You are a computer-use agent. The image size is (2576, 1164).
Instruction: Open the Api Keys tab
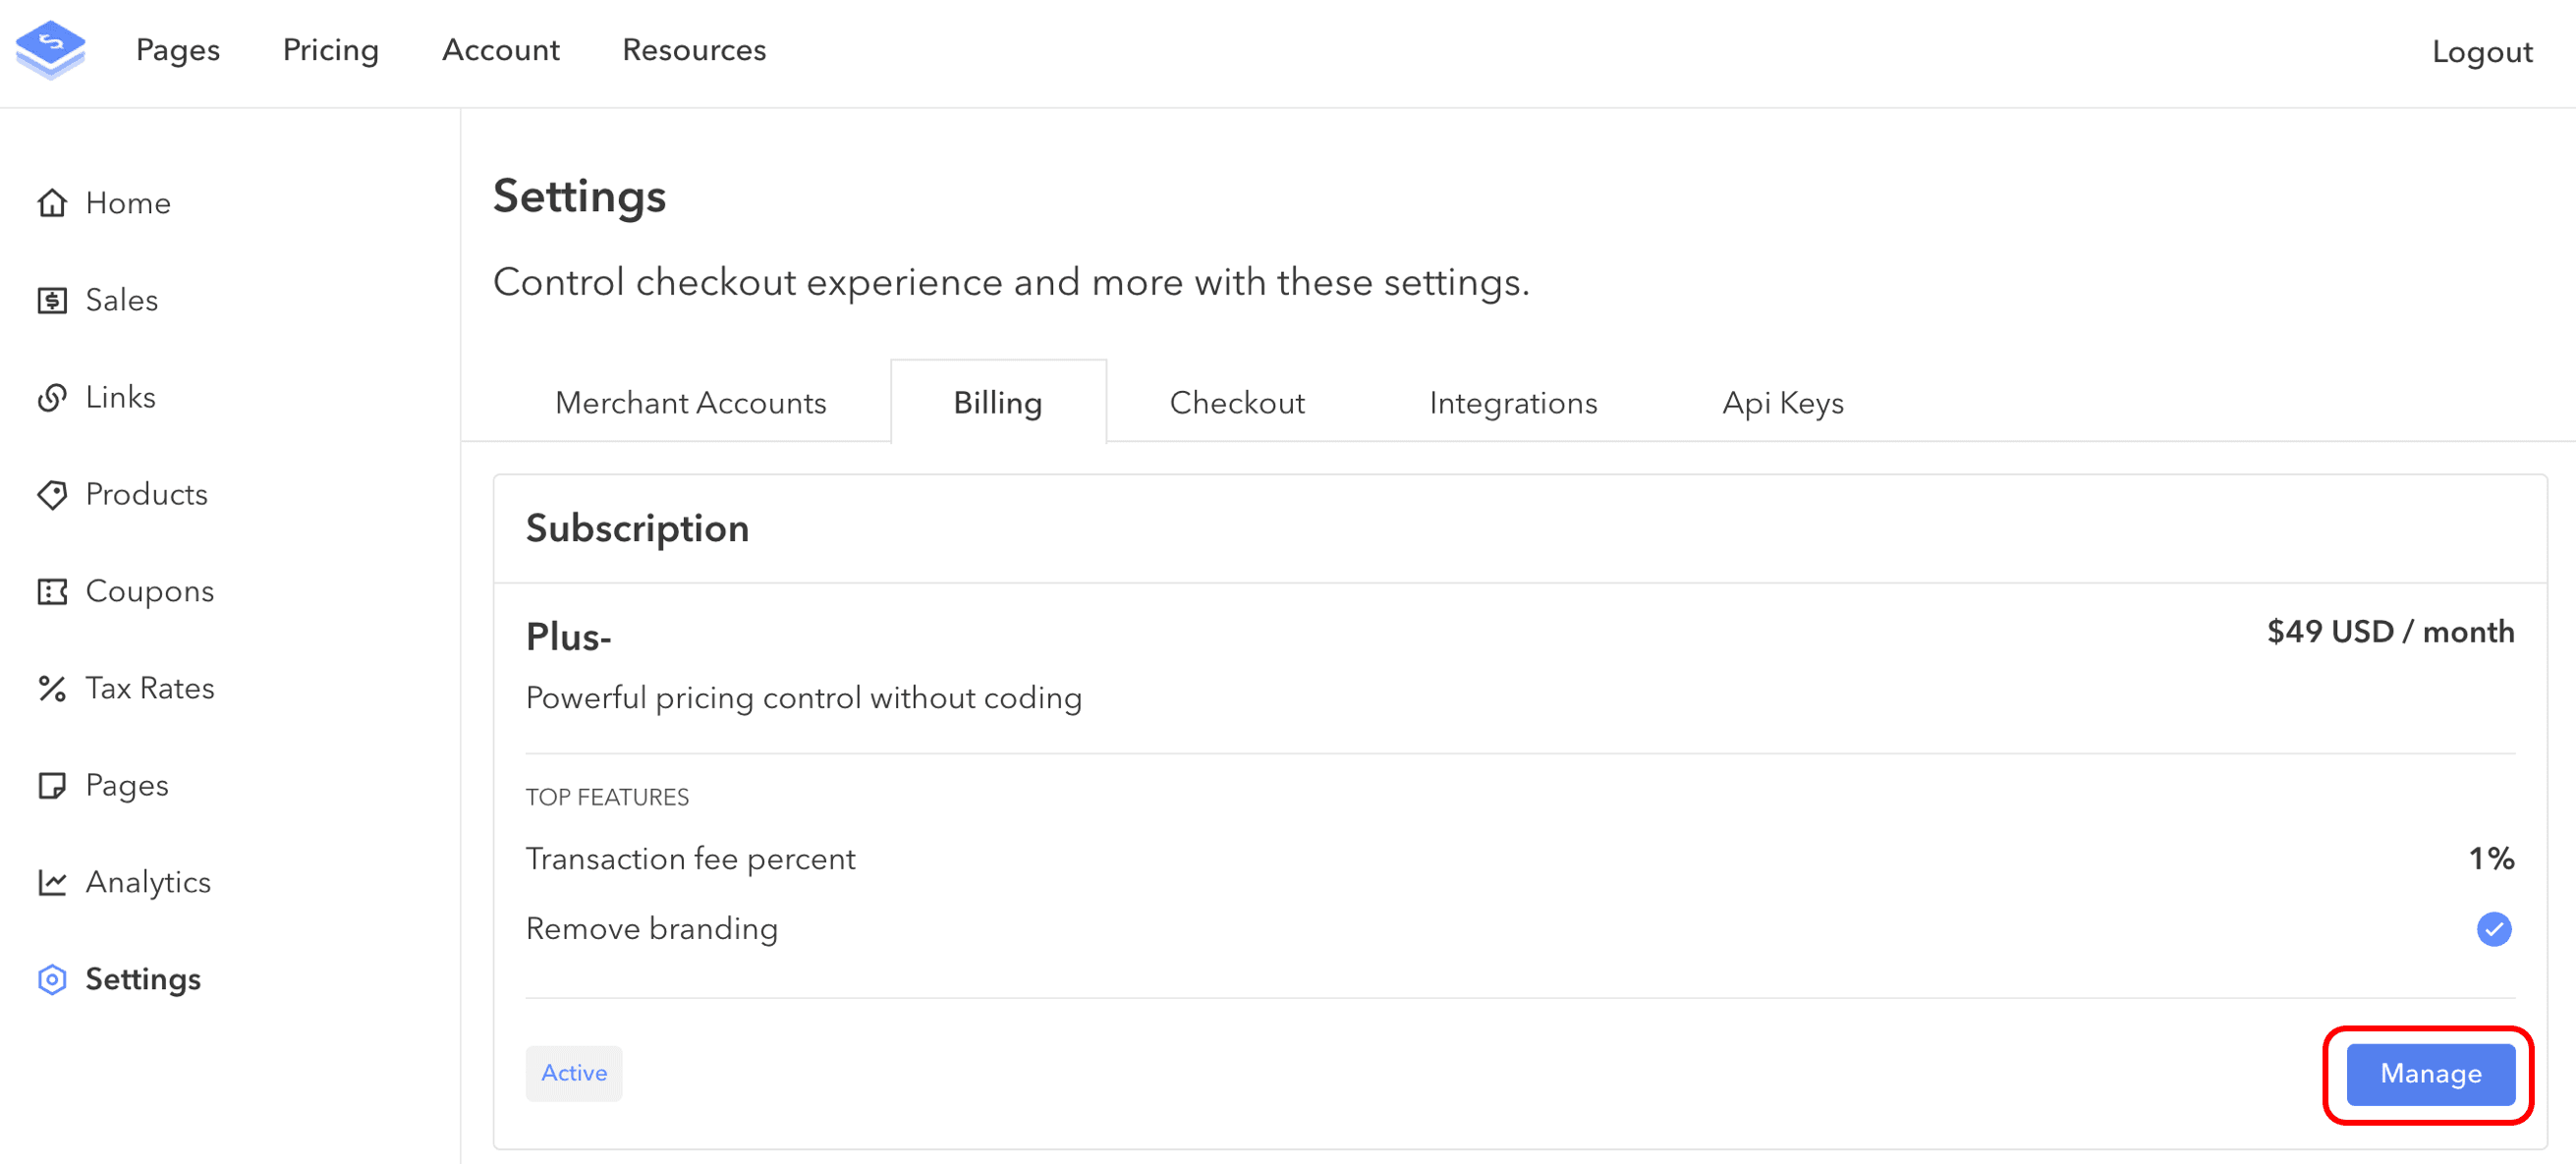[1782, 402]
